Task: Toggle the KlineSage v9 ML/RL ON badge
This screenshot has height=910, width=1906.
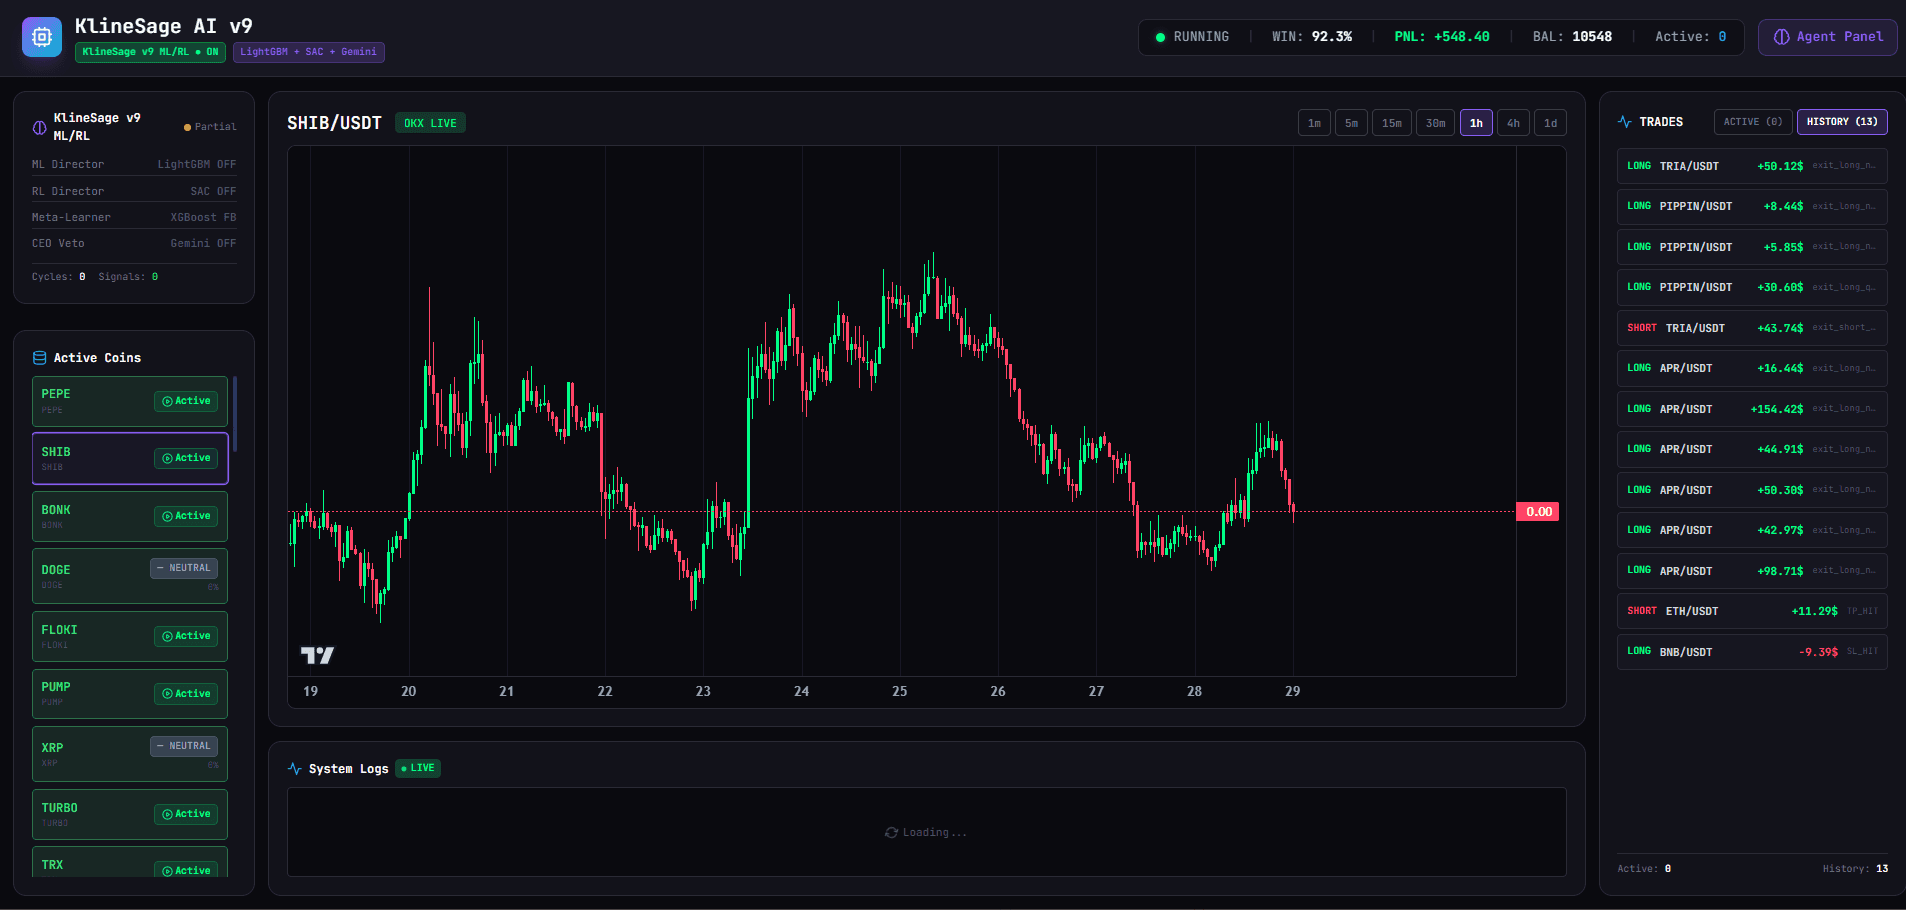Action: click(x=149, y=52)
